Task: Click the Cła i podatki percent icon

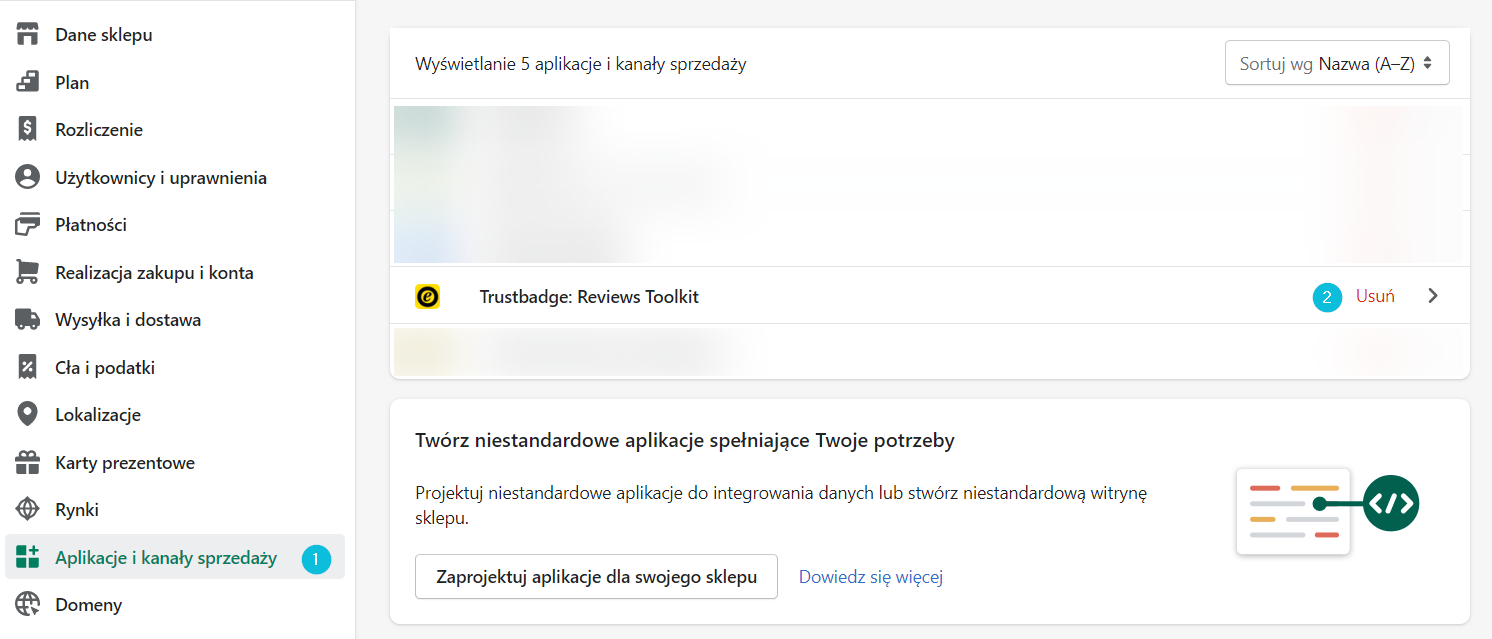Action: (27, 367)
